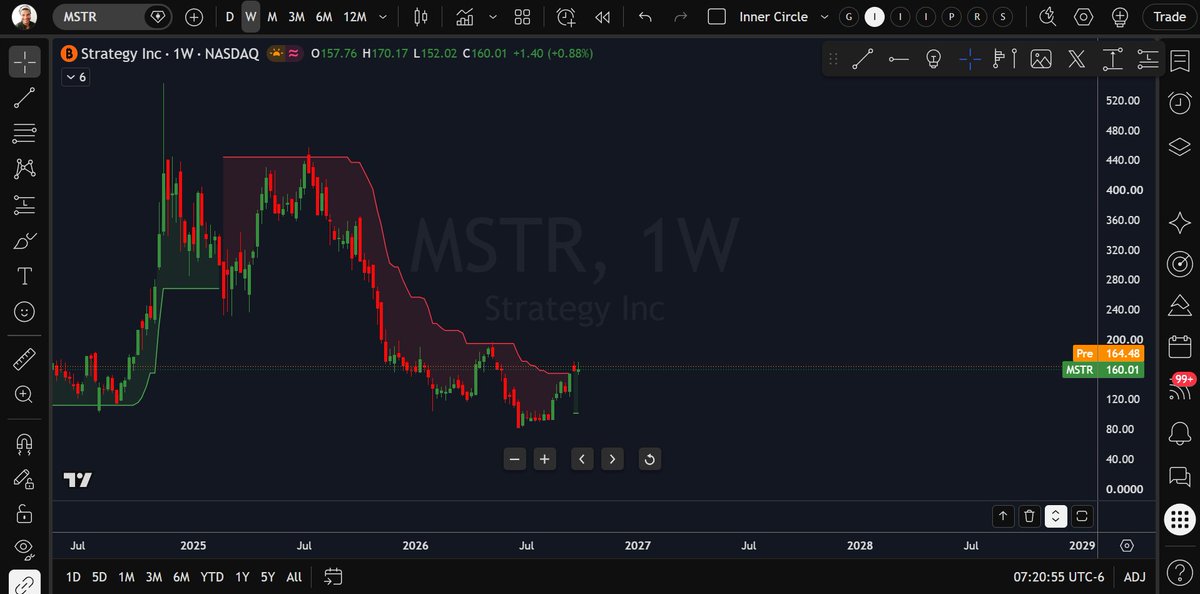Image resolution: width=1200 pixels, height=594 pixels.
Task: Select the lightbulb idea tool in favorites bar
Action: 934,60
